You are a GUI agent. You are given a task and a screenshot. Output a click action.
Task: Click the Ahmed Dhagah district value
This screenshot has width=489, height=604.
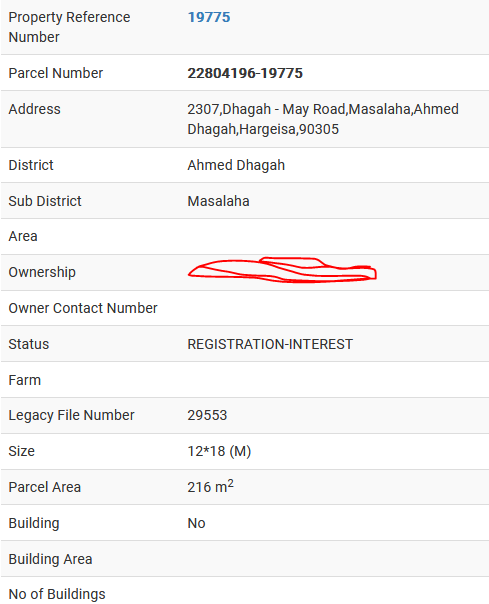(236, 165)
